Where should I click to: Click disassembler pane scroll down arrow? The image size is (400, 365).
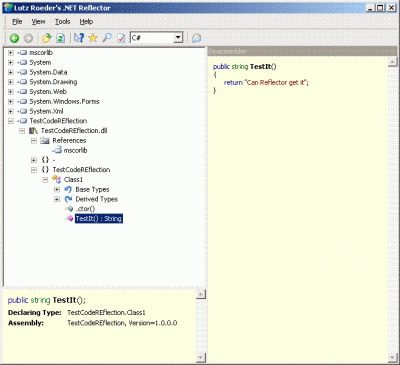click(392, 358)
